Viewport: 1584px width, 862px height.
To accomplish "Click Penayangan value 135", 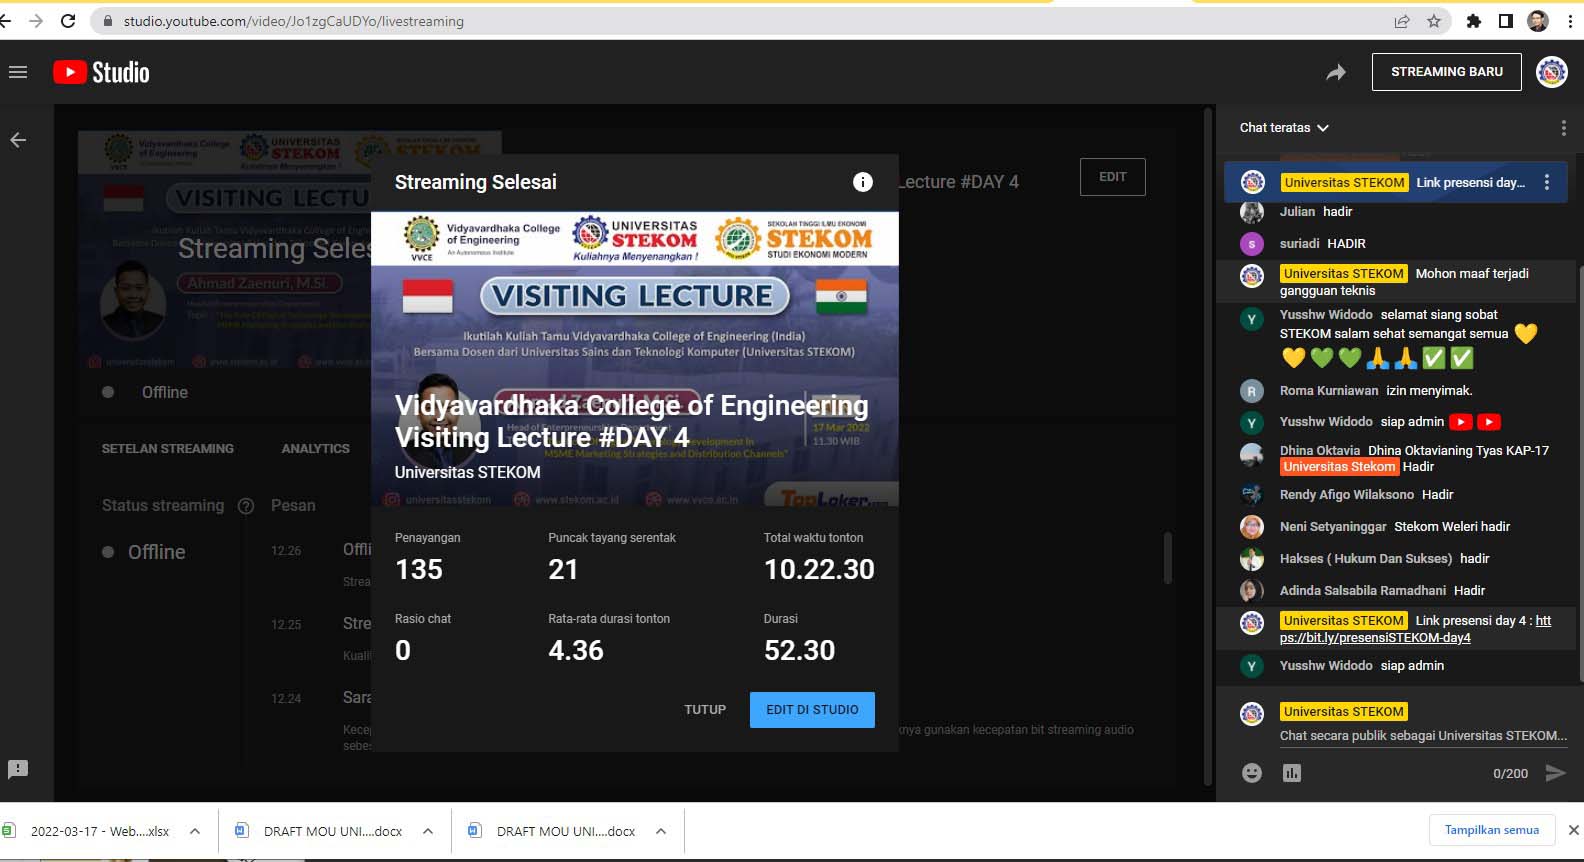I will click(x=419, y=570).
